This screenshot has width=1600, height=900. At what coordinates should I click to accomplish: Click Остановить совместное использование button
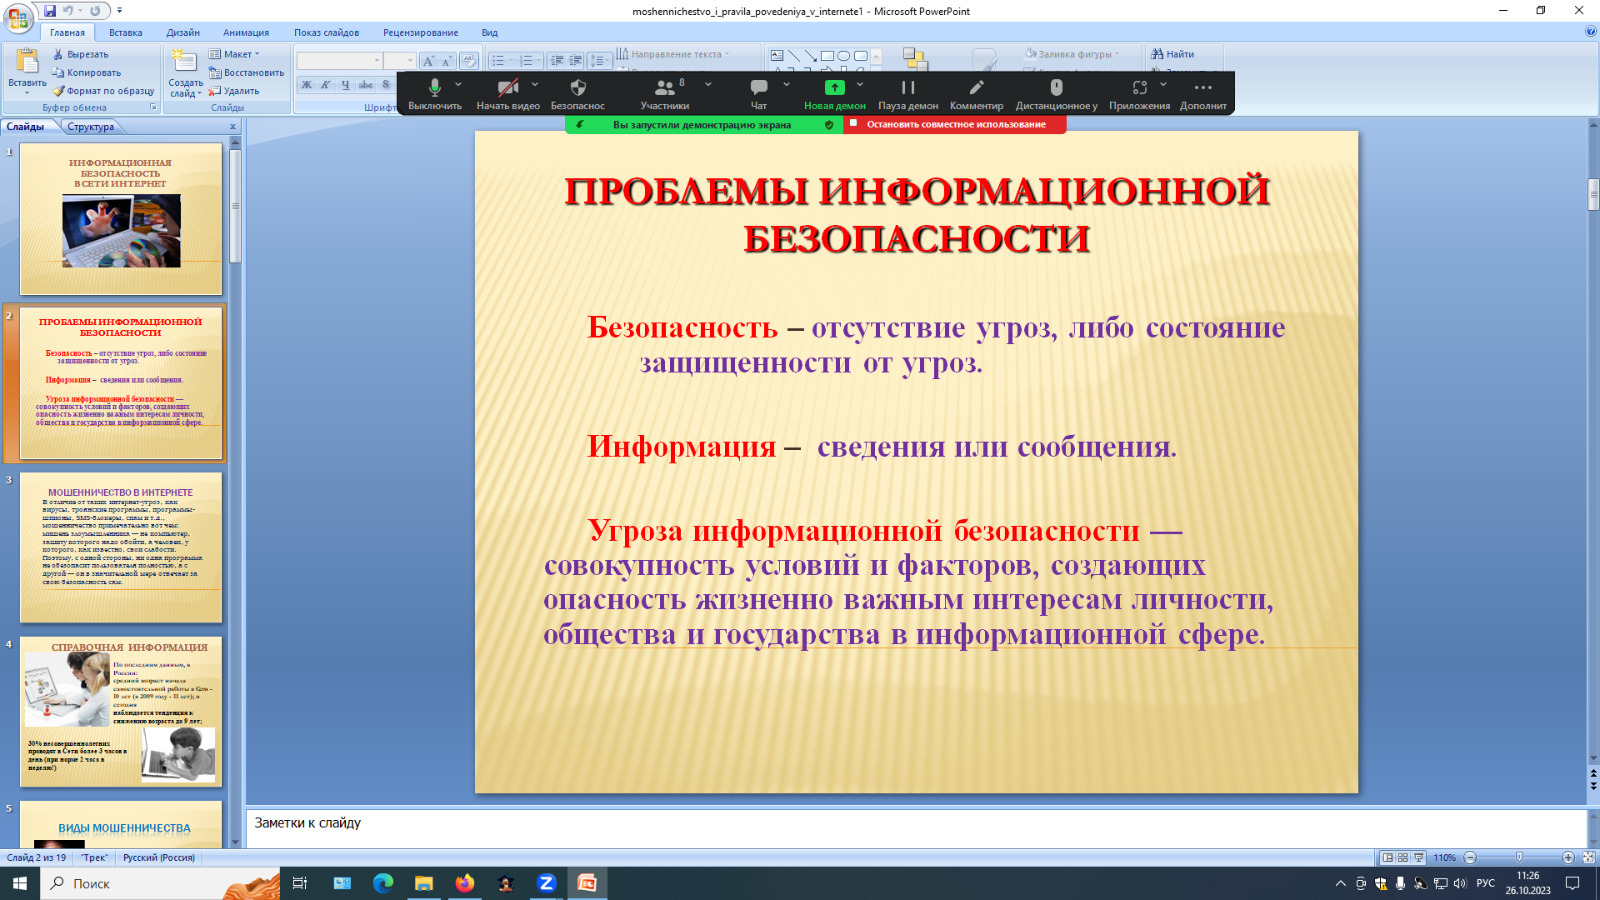point(955,125)
